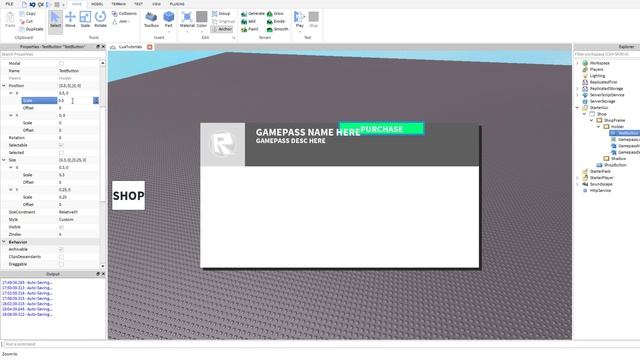This screenshot has height=360, width=640.
Task: Open the Toolbox panel
Action: (151, 19)
